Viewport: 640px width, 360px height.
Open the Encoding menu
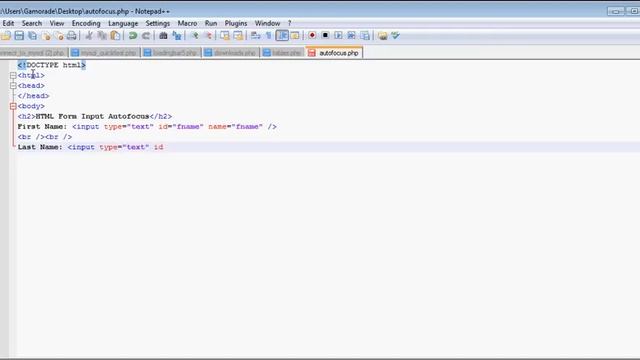pyautogui.click(x=86, y=23)
